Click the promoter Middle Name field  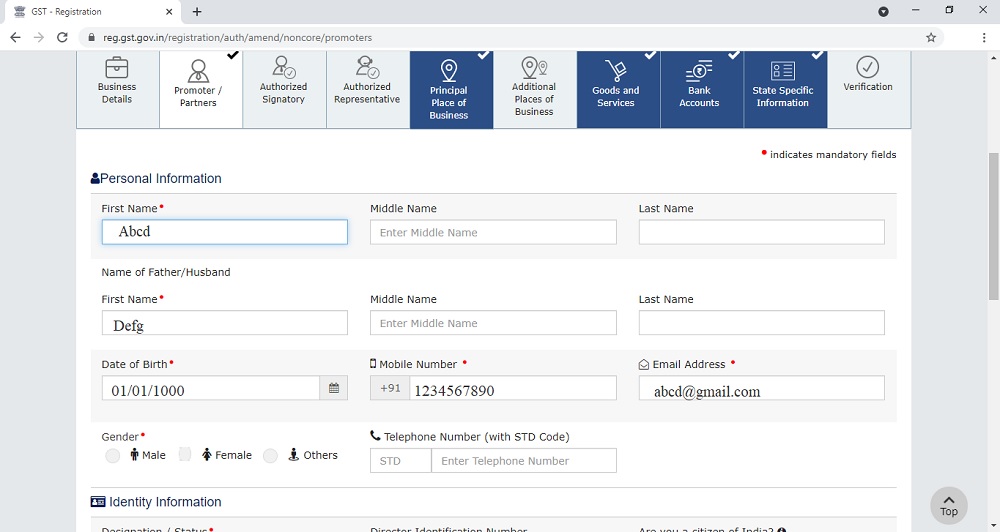[493, 232]
